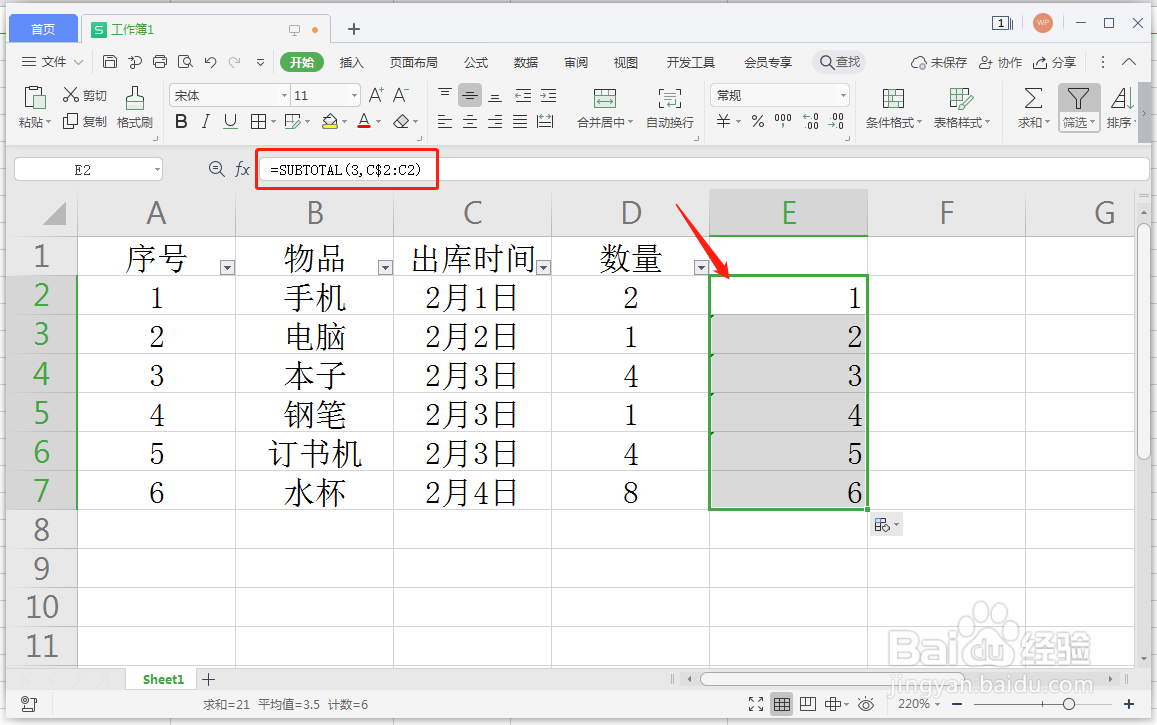Open the font size dropdown
This screenshot has width=1157, height=725.
click(x=352, y=94)
